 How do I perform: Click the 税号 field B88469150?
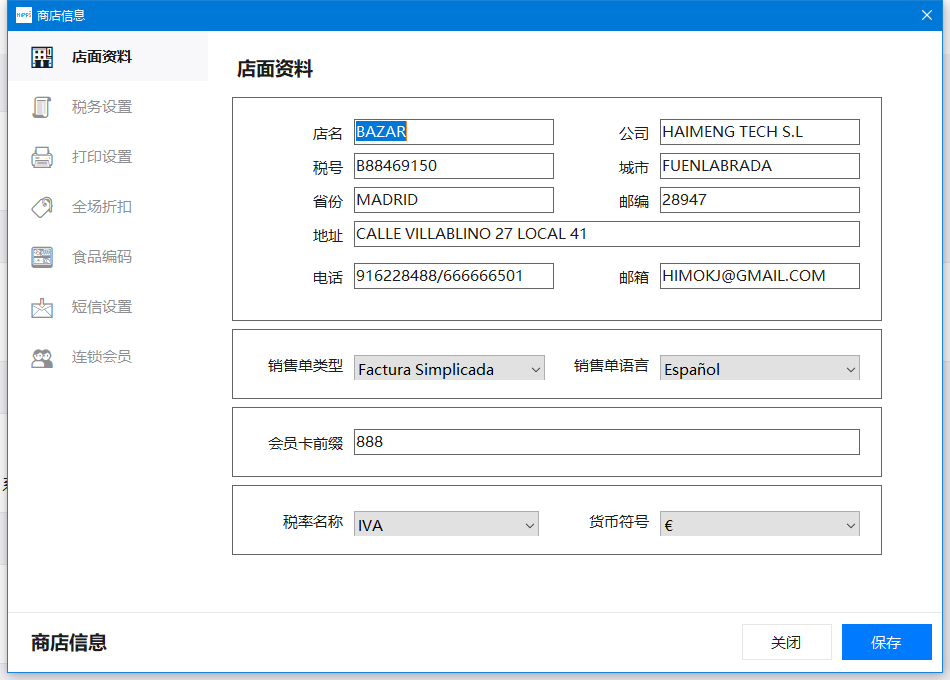click(453, 166)
